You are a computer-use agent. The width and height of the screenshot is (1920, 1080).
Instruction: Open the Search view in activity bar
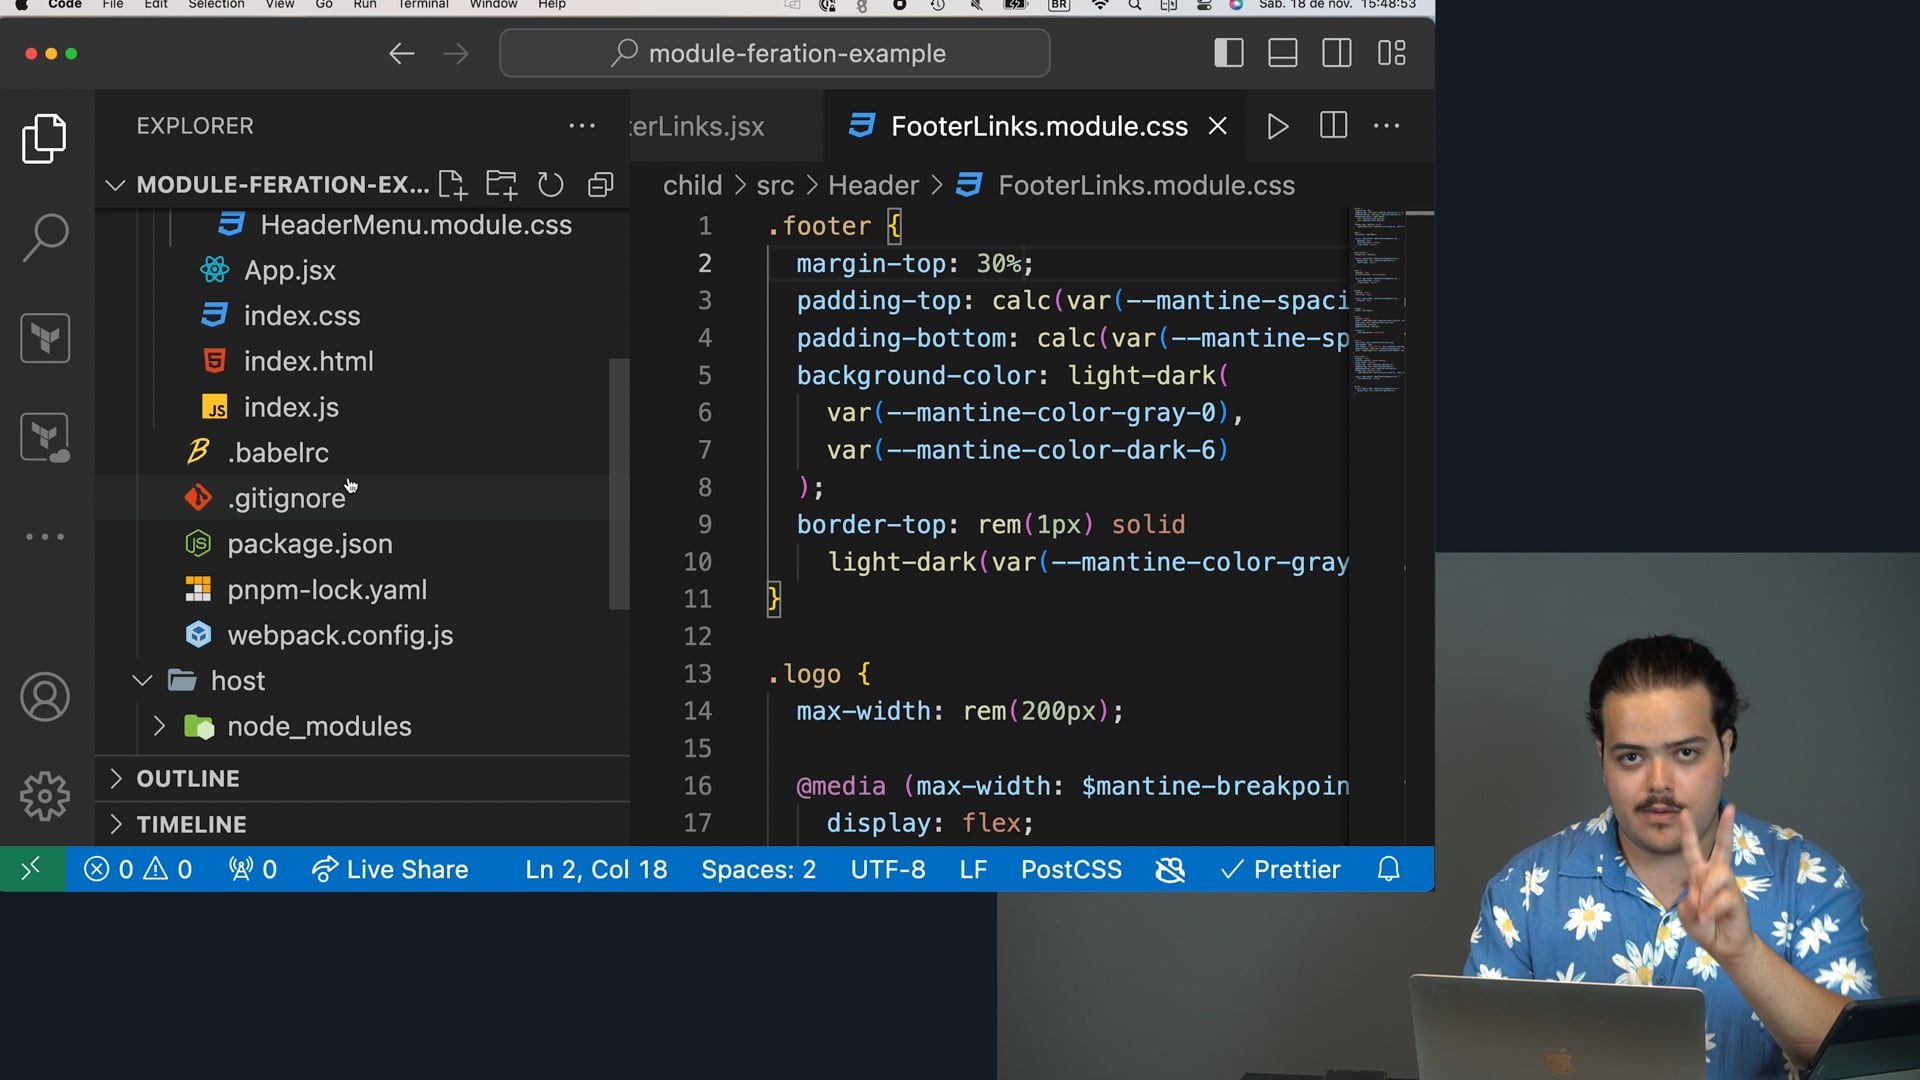(x=45, y=238)
